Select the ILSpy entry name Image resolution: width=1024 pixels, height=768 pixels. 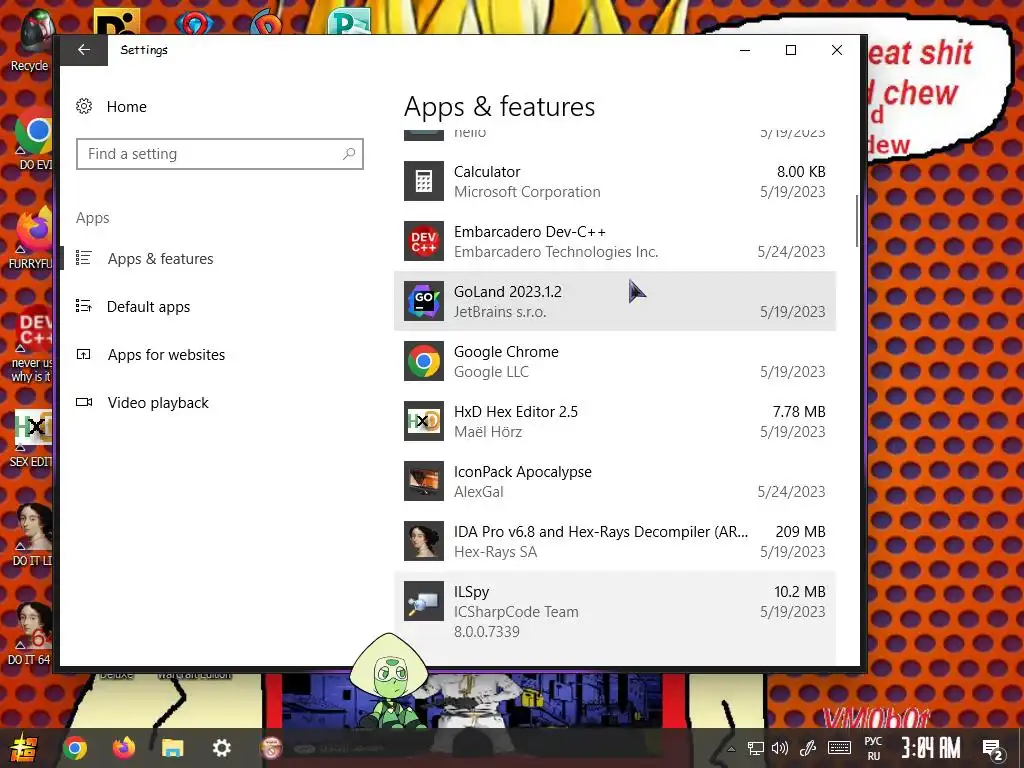click(472, 592)
